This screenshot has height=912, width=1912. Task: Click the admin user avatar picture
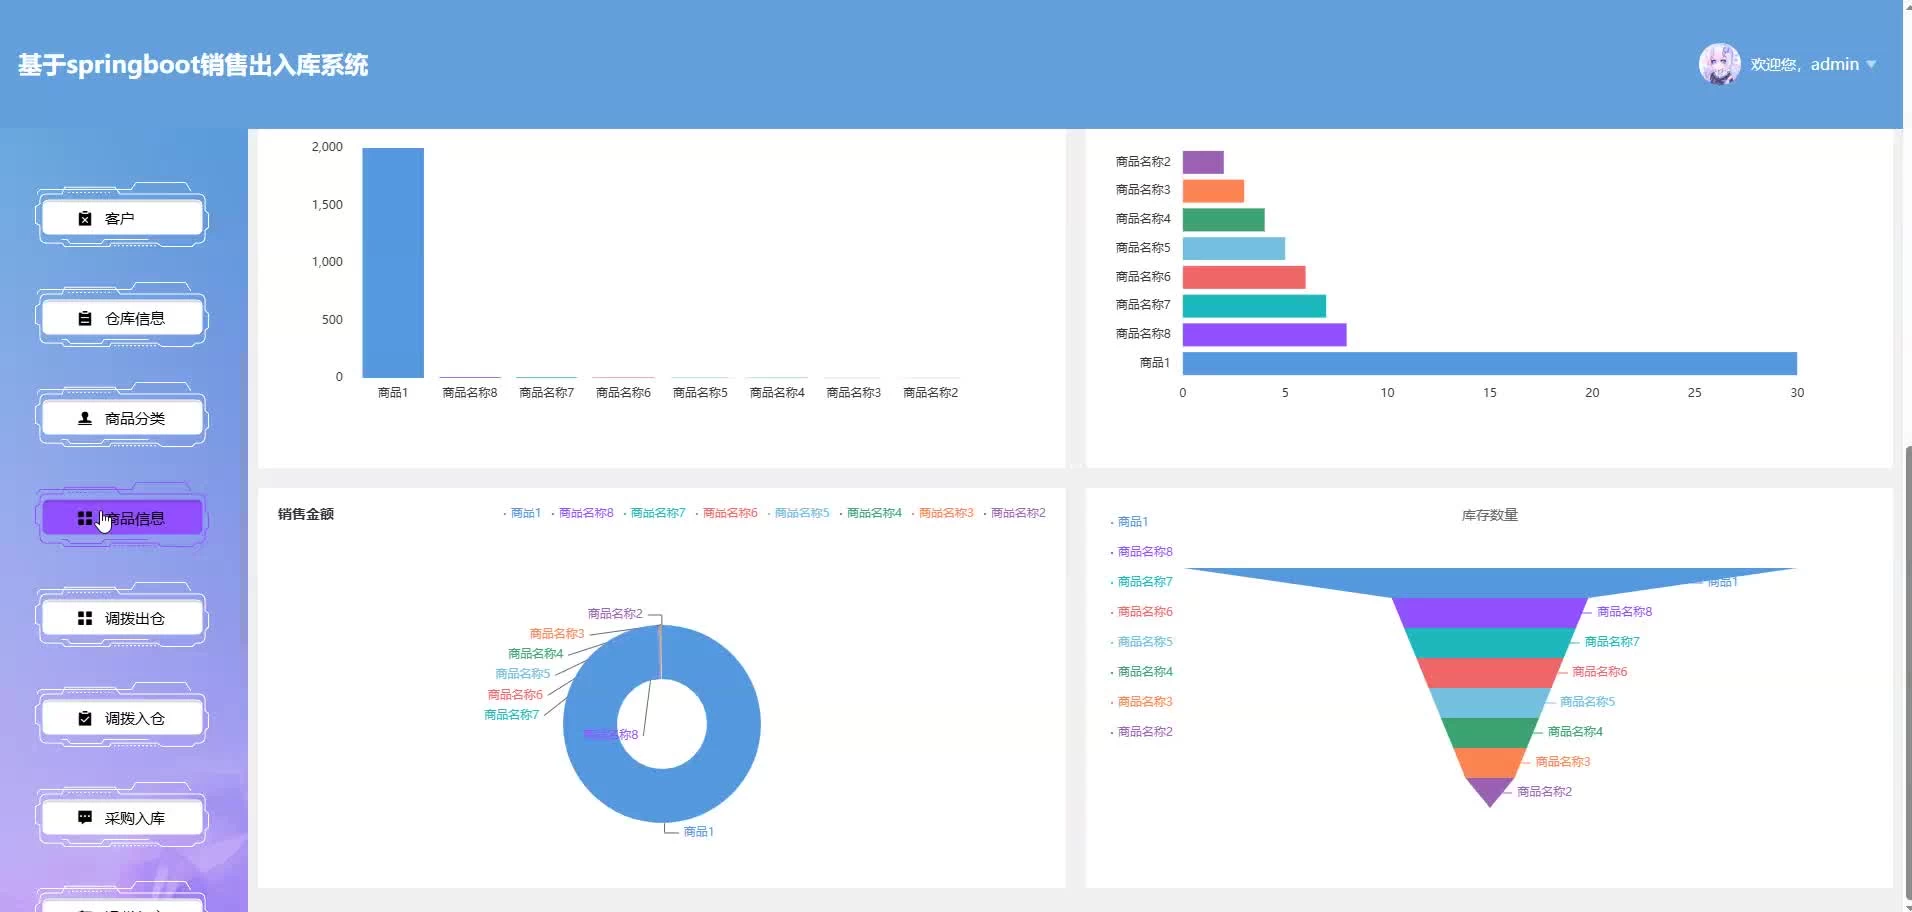click(x=1719, y=64)
